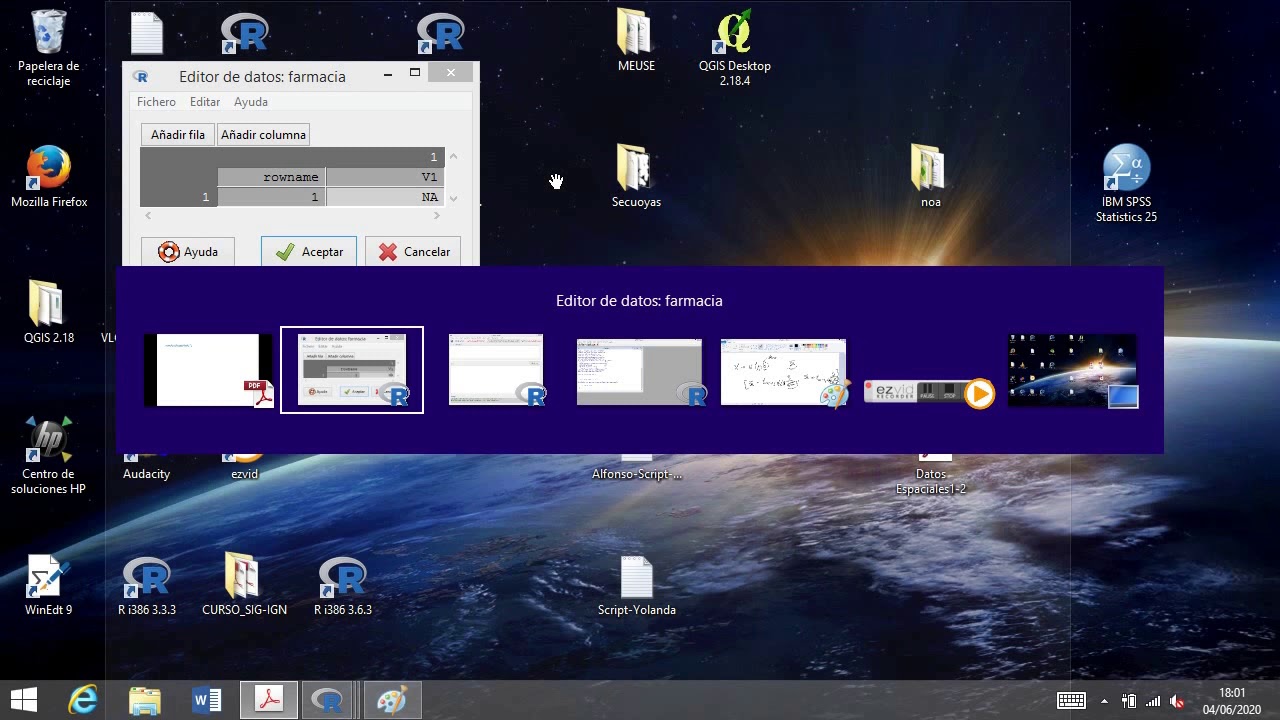Switch to Microsoft Word in the taskbar
The height and width of the screenshot is (720, 1280).
tap(207, 701)
